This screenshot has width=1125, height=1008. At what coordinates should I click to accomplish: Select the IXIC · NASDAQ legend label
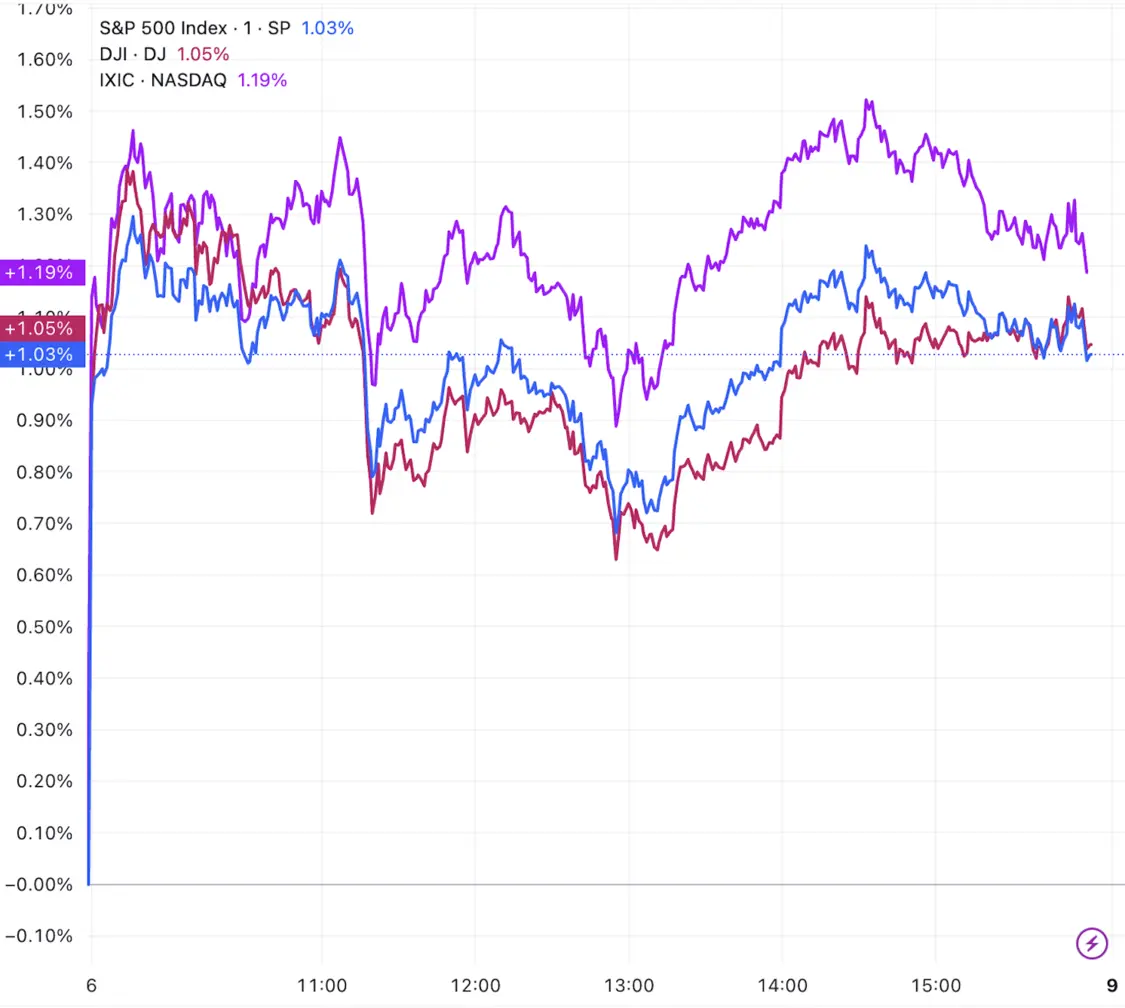(x=163, y=80)
